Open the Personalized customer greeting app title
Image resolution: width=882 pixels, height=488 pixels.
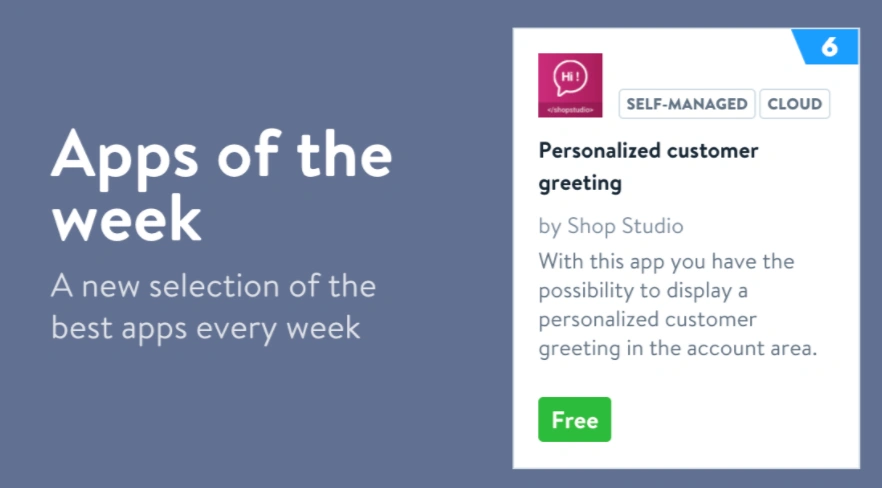pyautogui.click(x=648, y=166)
